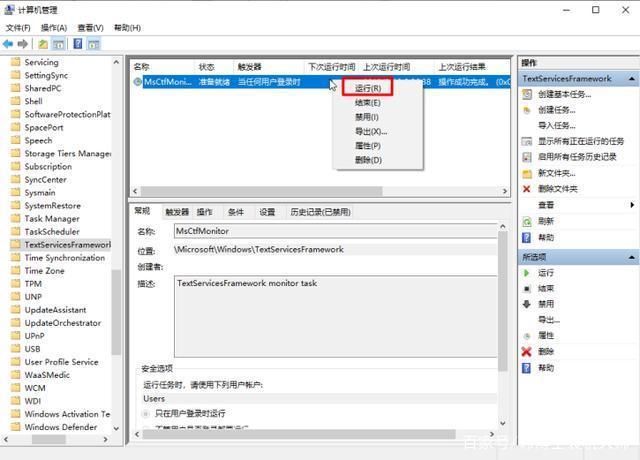Click the 帮助 icon under 所选项

[527, 368]
